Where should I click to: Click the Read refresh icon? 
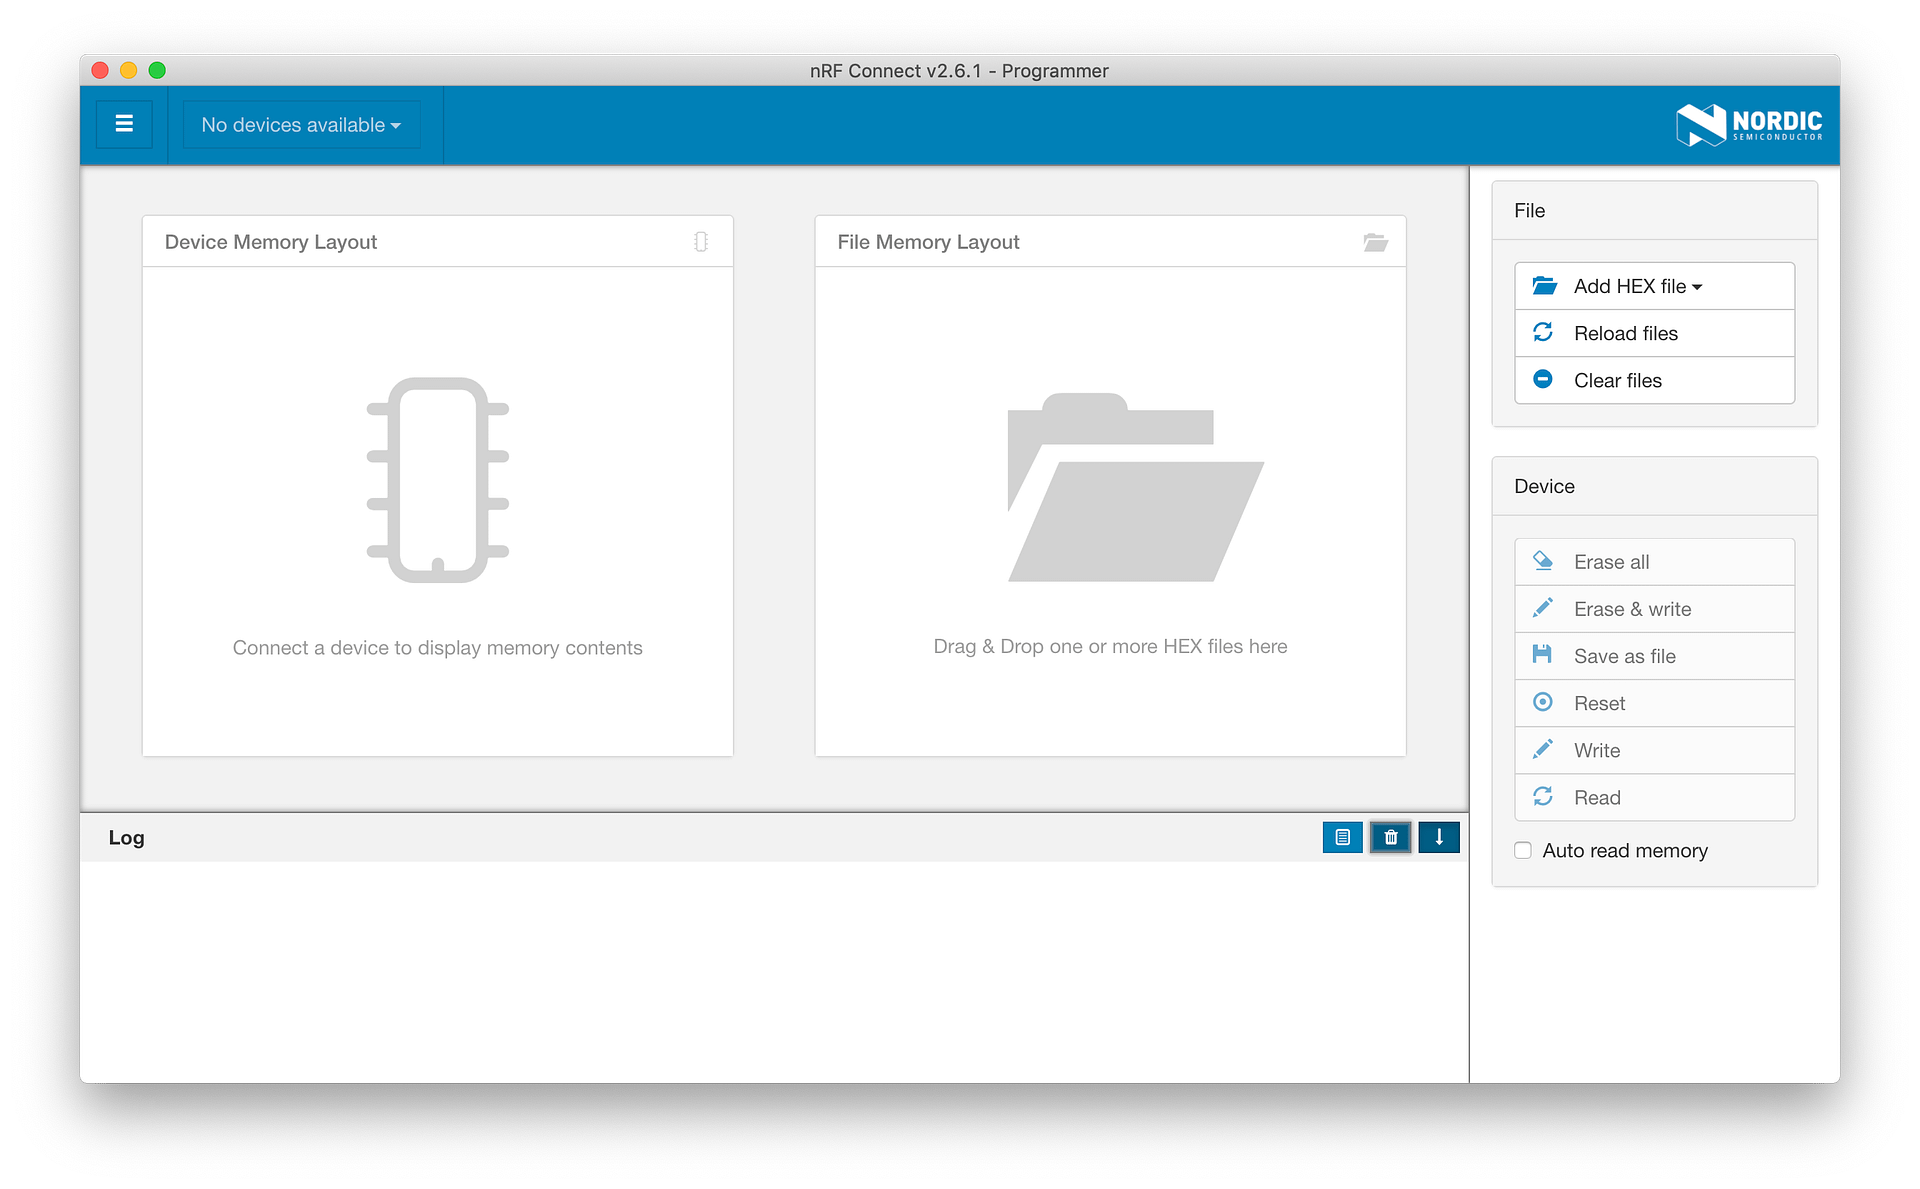pos(1542,796)
